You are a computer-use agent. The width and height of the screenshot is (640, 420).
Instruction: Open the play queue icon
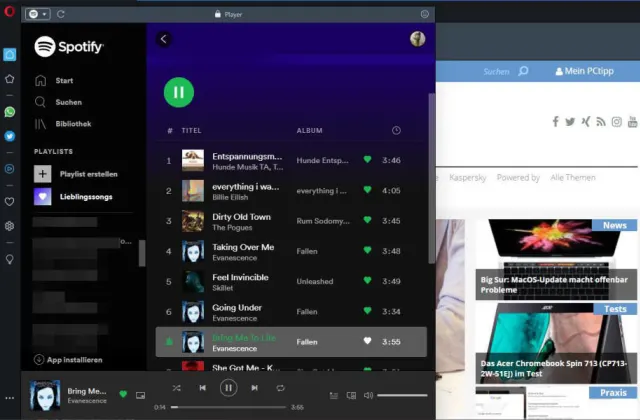click(x=334, y=396)
